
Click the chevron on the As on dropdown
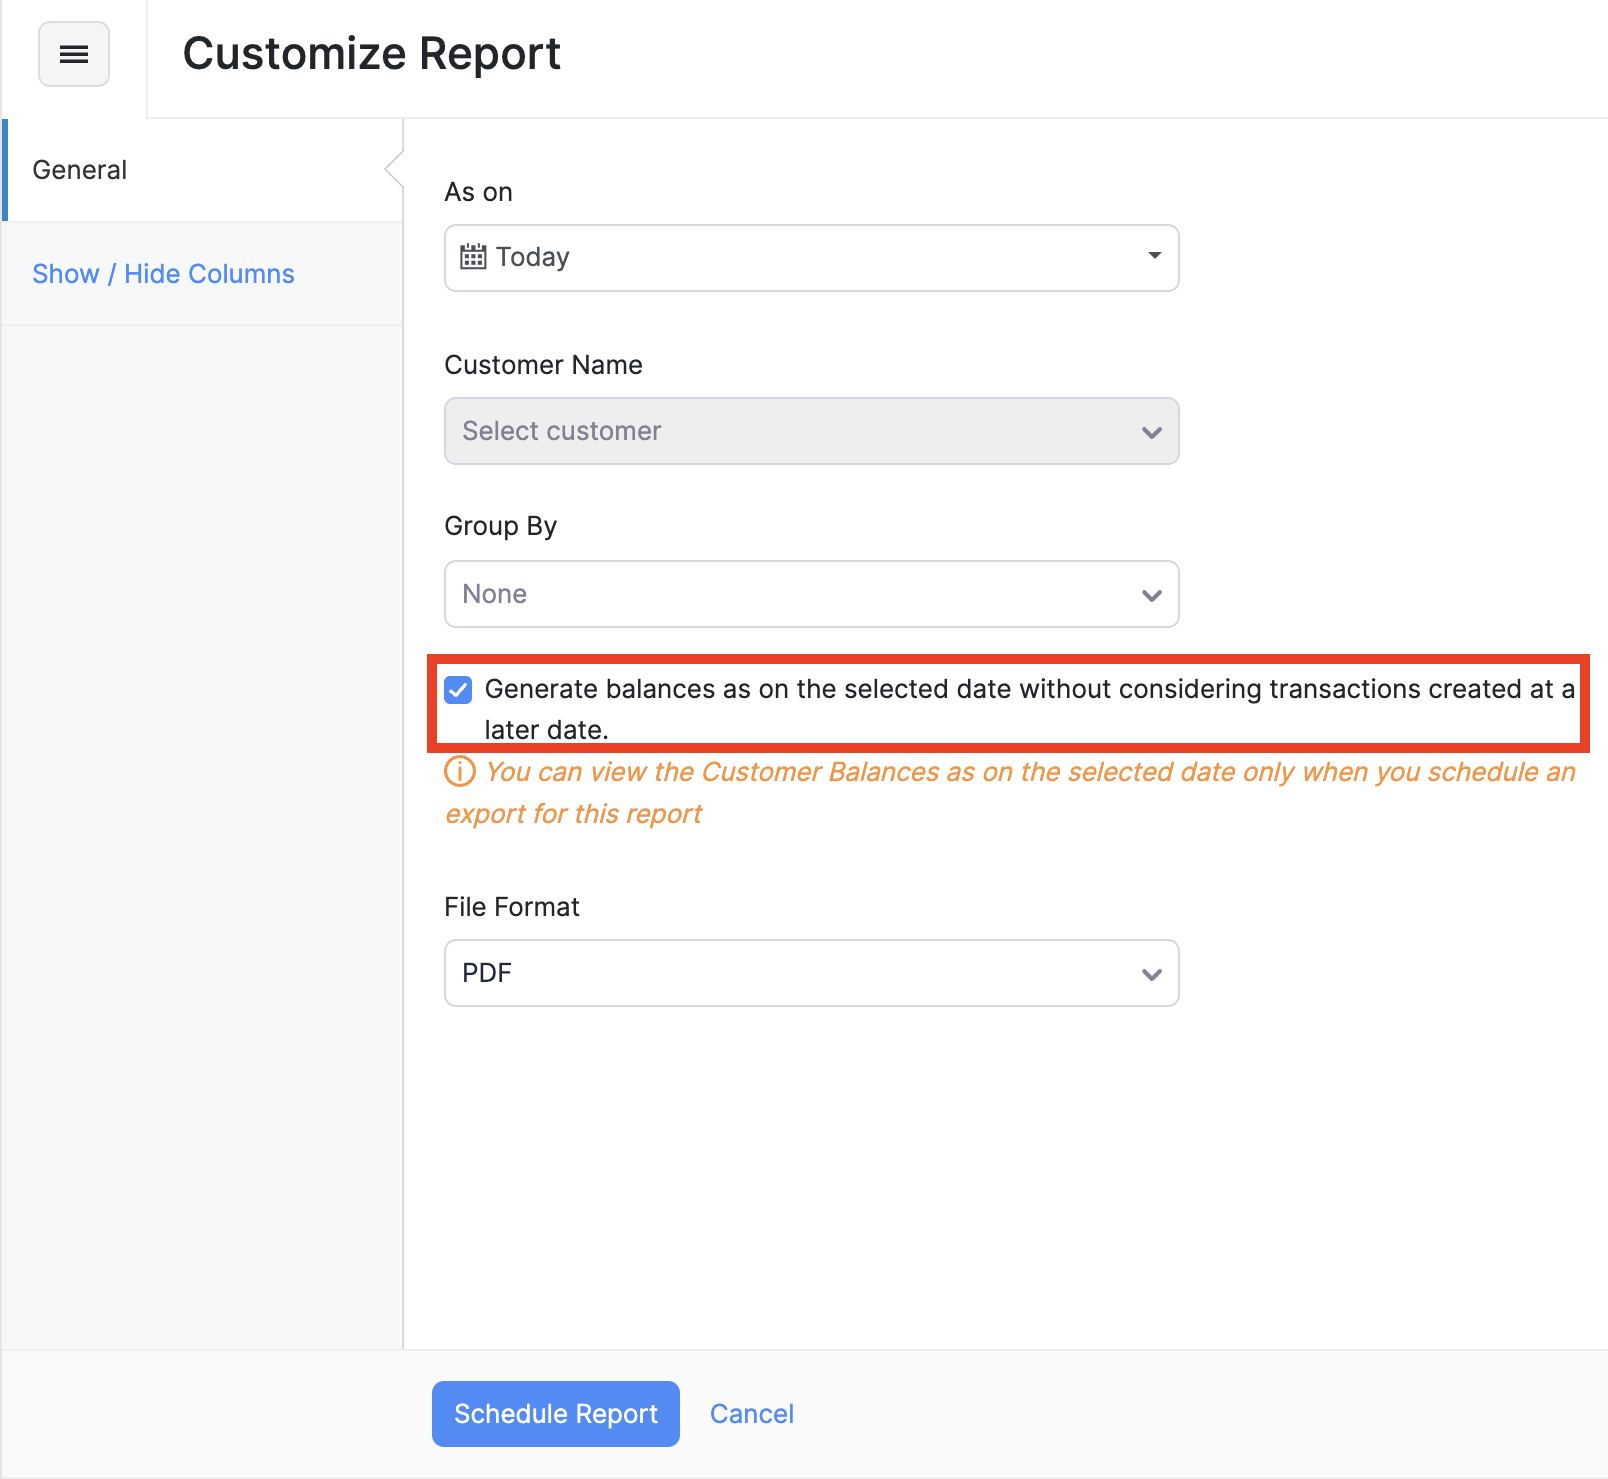tap(1153, 257)
